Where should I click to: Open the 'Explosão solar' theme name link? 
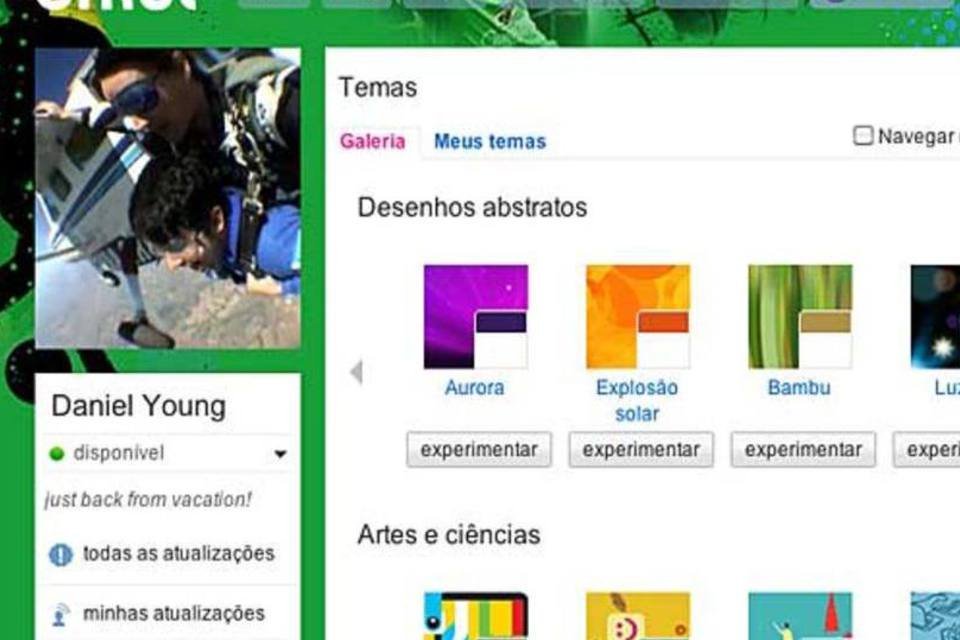[637, 401]
